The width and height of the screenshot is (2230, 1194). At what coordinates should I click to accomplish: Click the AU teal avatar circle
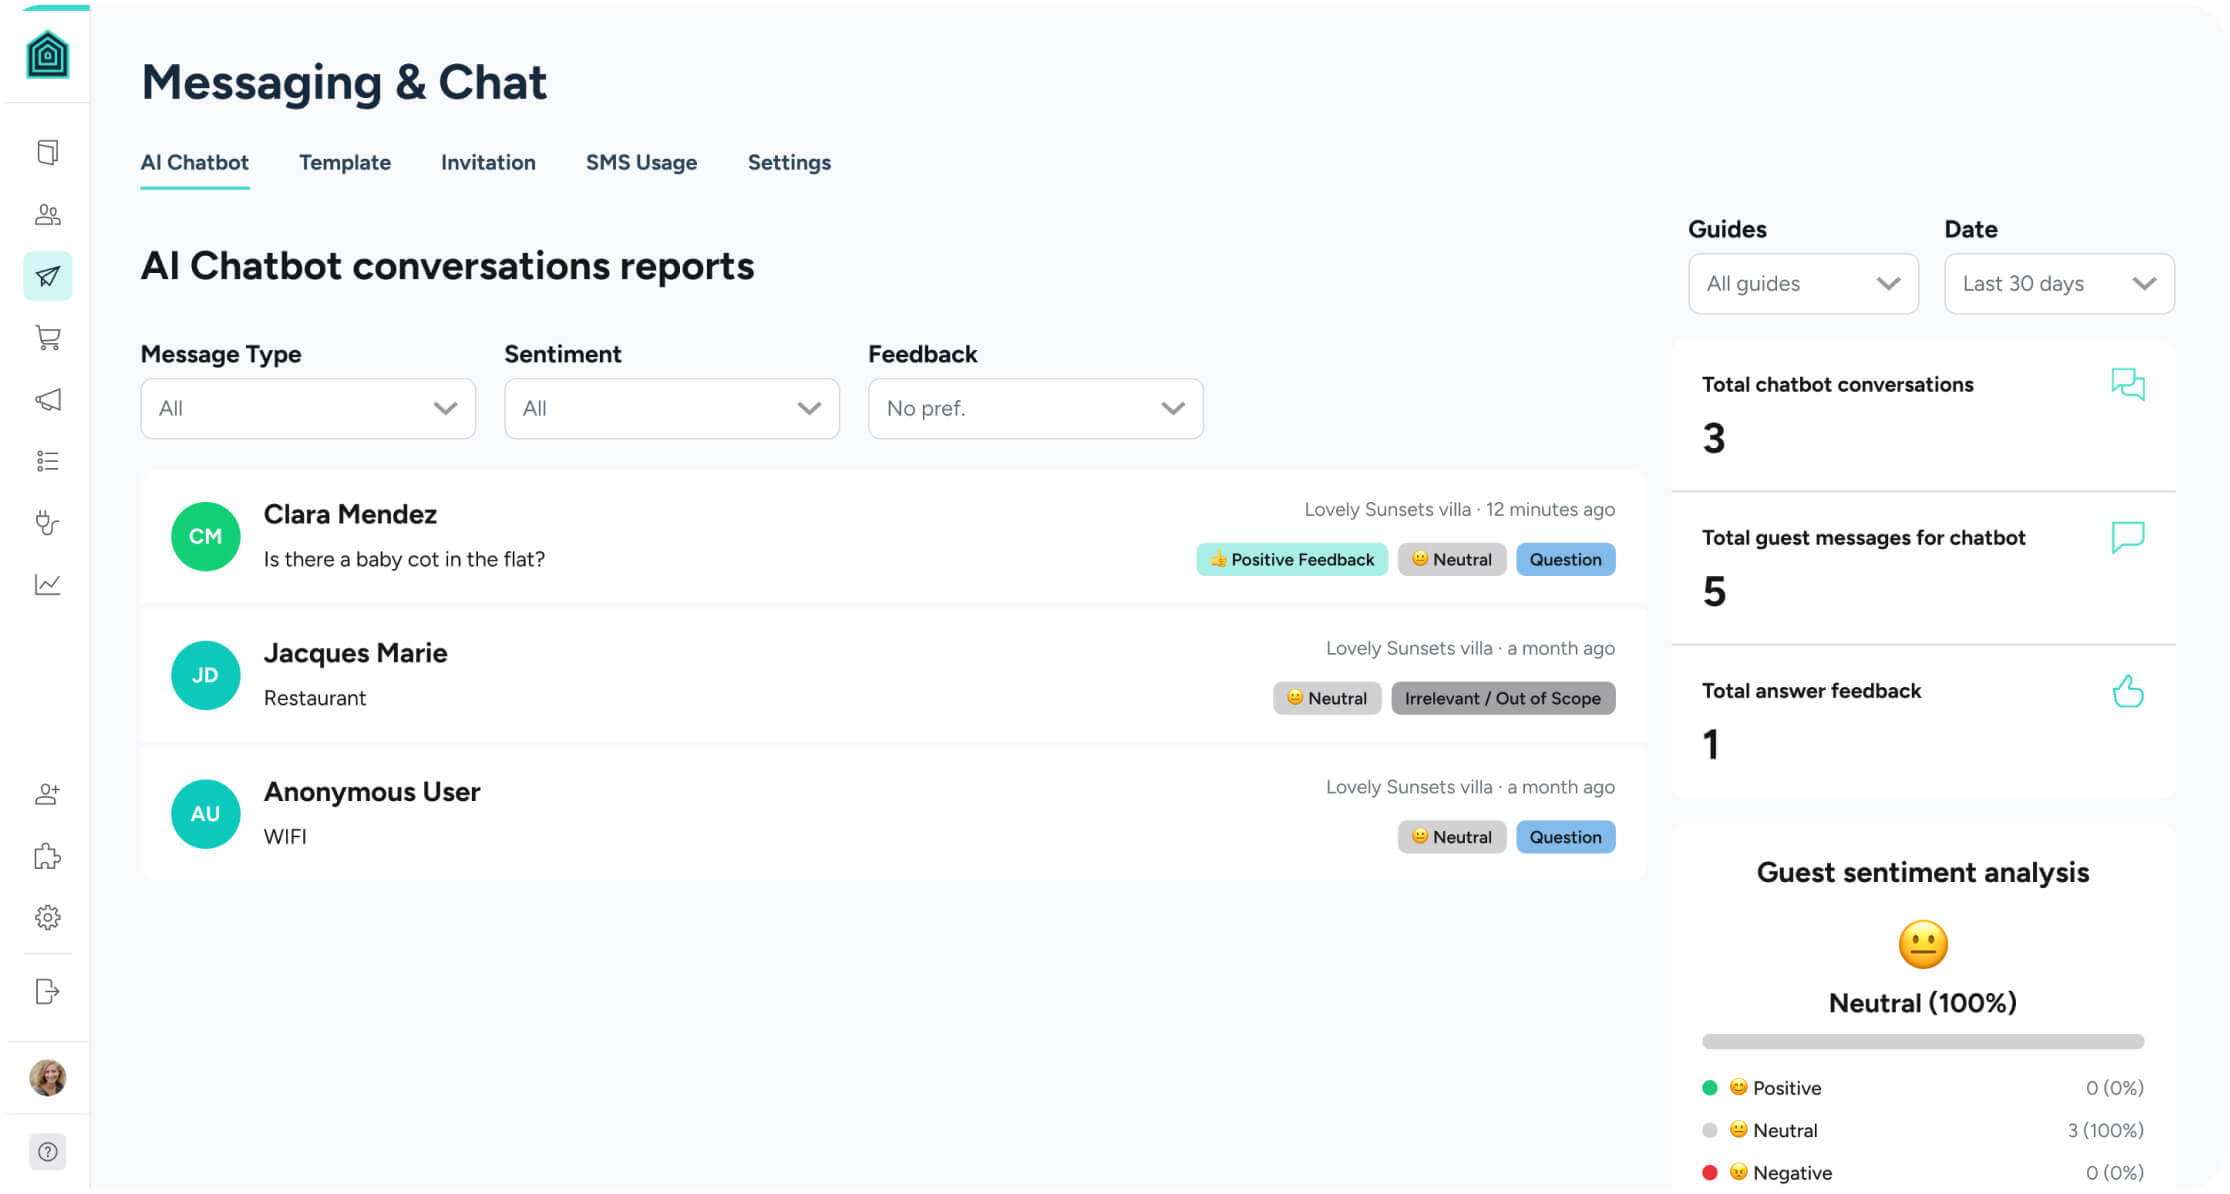click(x=205, y=815)
